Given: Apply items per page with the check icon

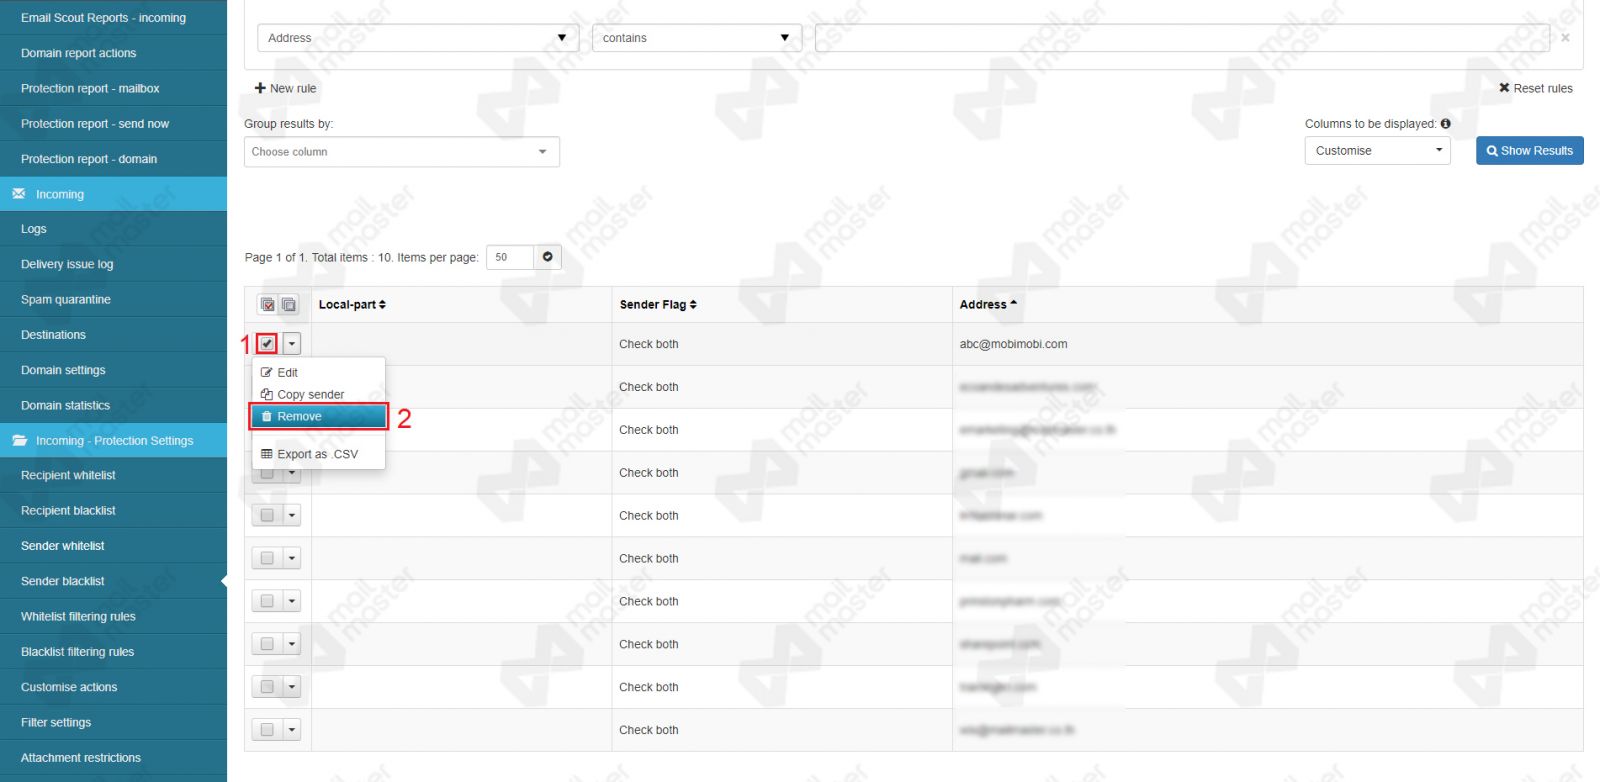Looking at the screenshot, I should tap(548, 257).
